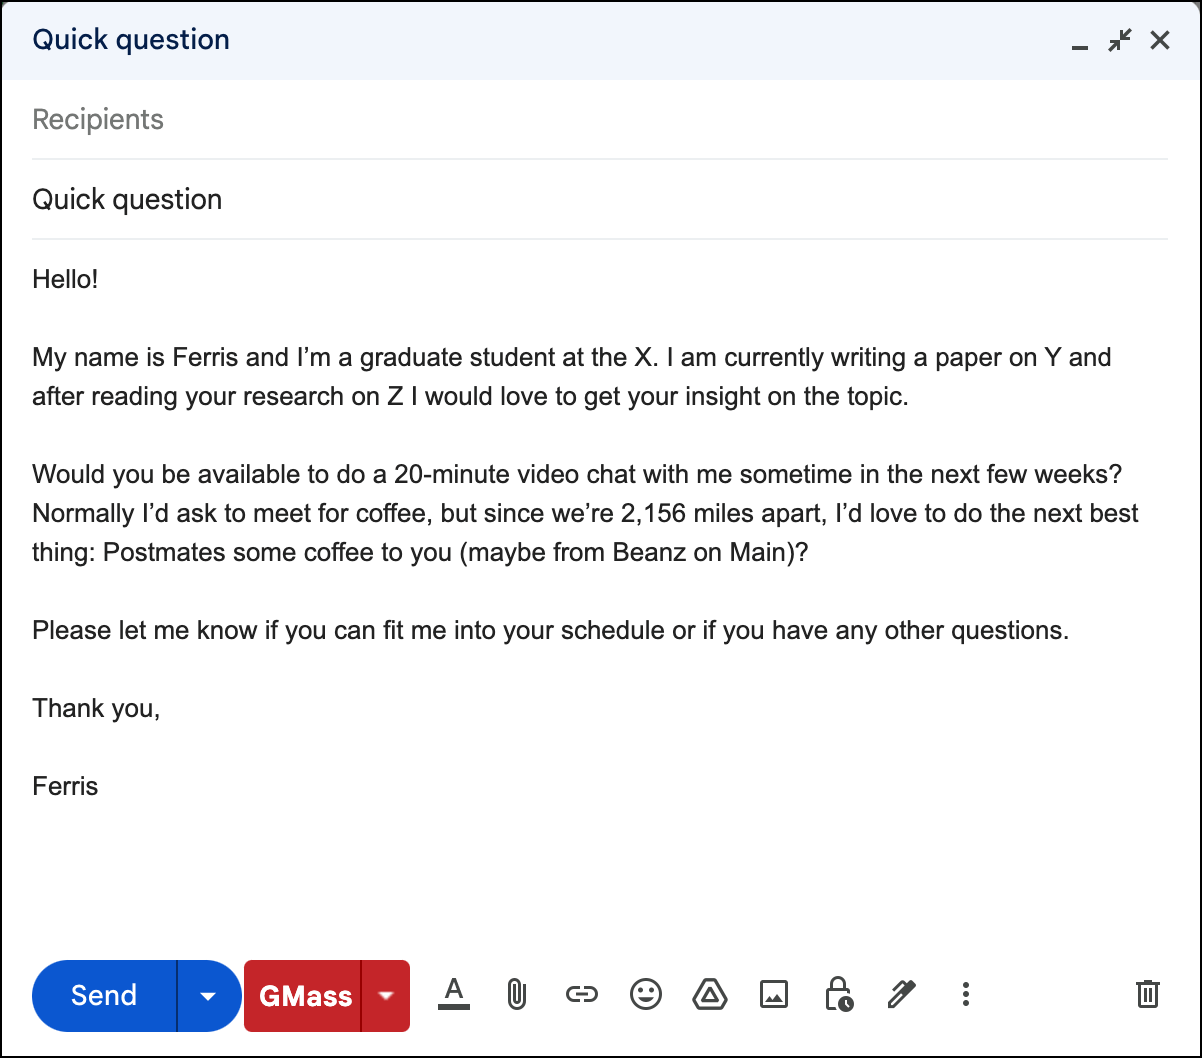The height and width of the screenshot is (1058, 1202).
Task: Insert a signature with the pen icon
Action: (901, 994)
